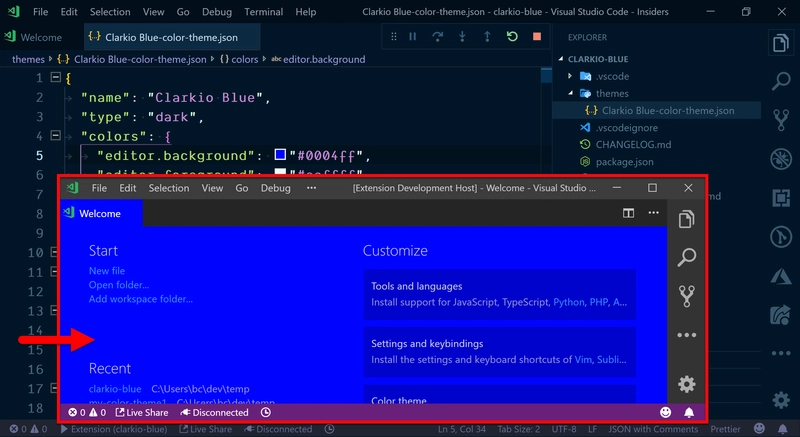Open the File menu in main window
Viewport: 800px width, 437px height.
40,12
